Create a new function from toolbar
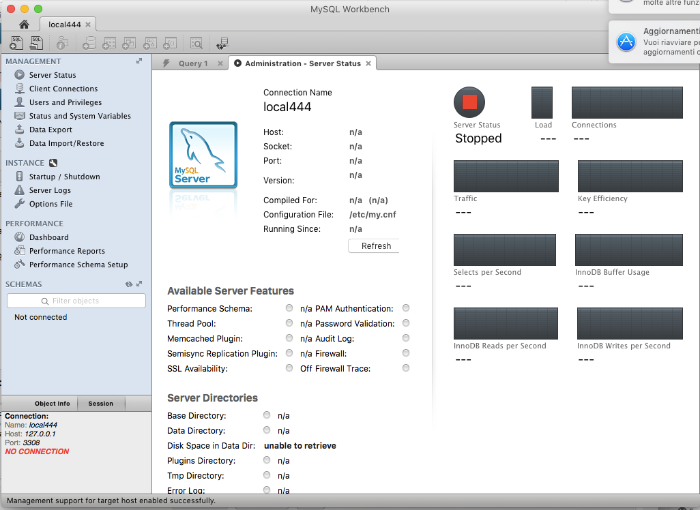 [x=170, y=43]
